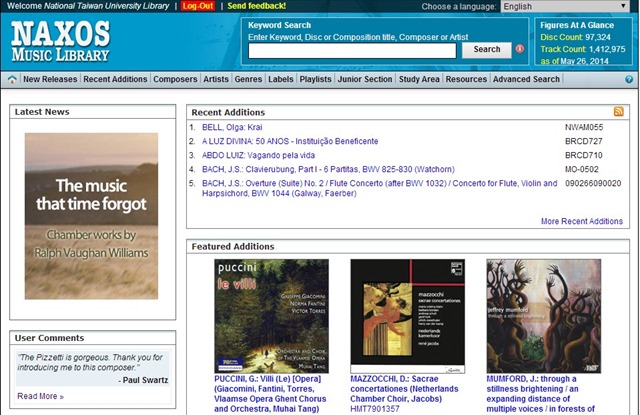Click the Search button

pyautogui.click(x=487, y=49)
